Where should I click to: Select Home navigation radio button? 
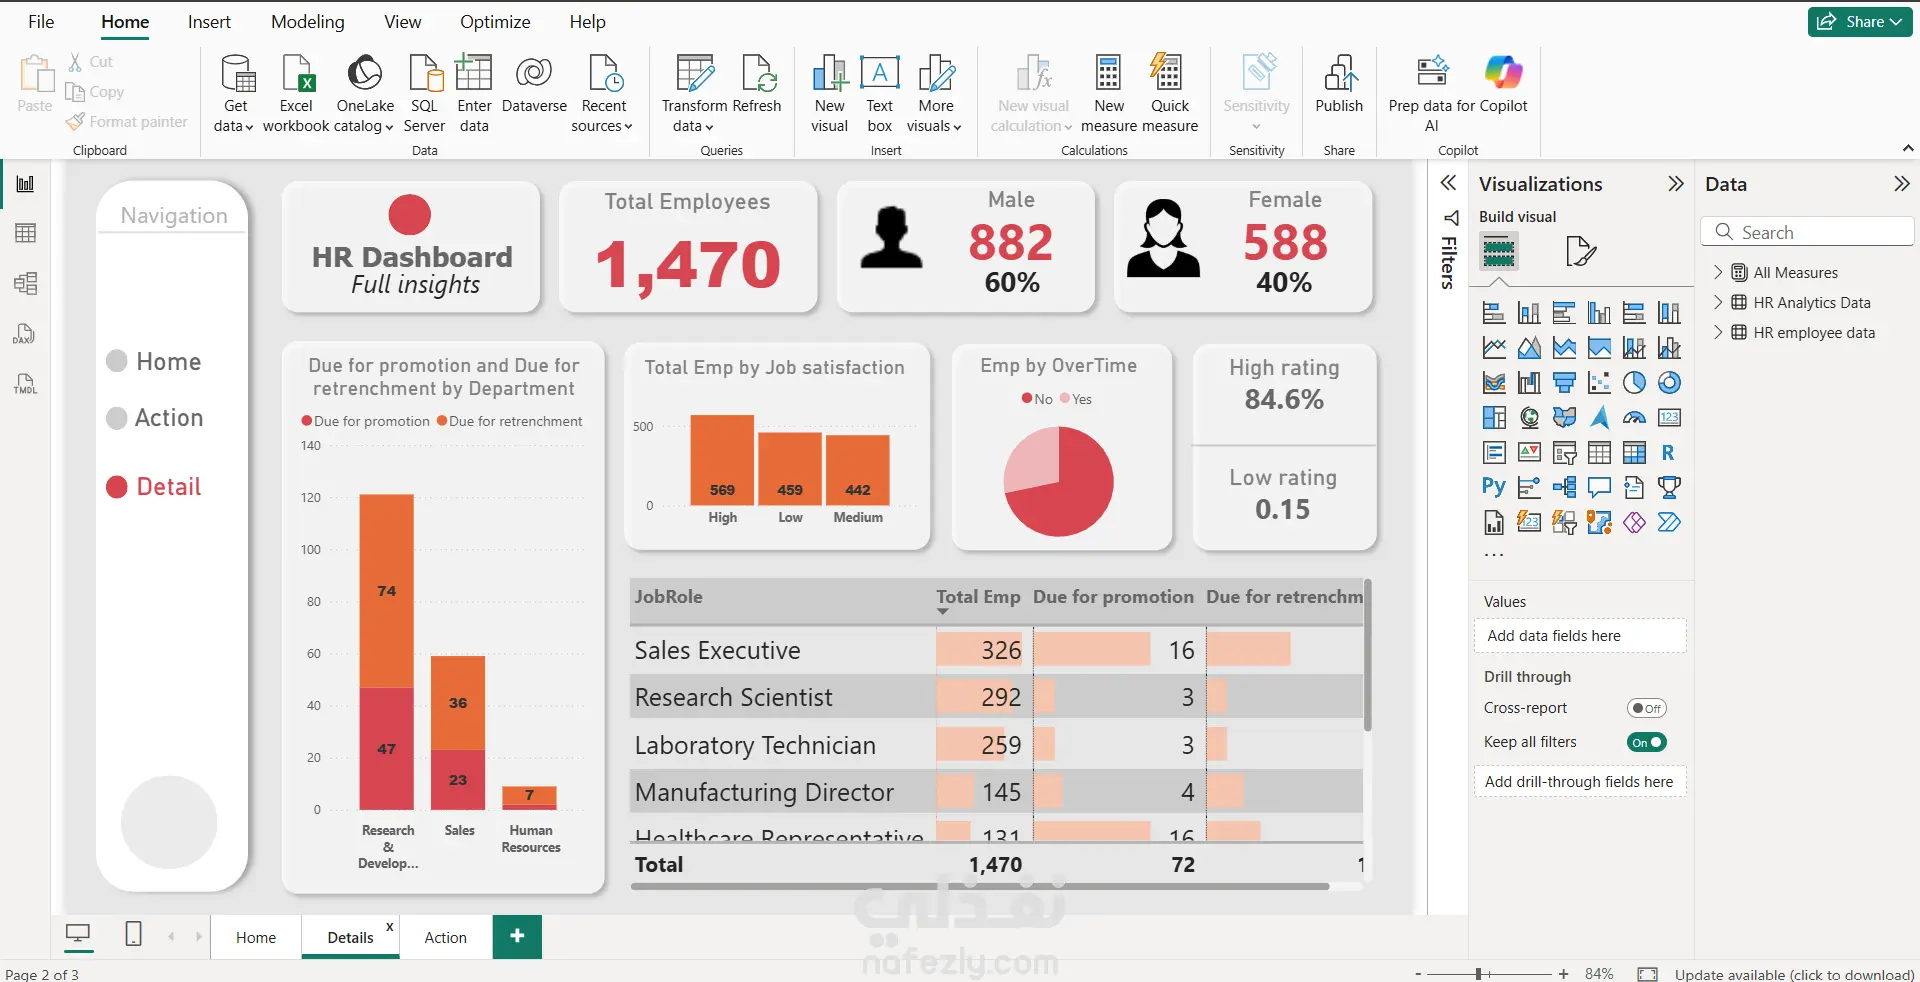(x=117, y=361)
